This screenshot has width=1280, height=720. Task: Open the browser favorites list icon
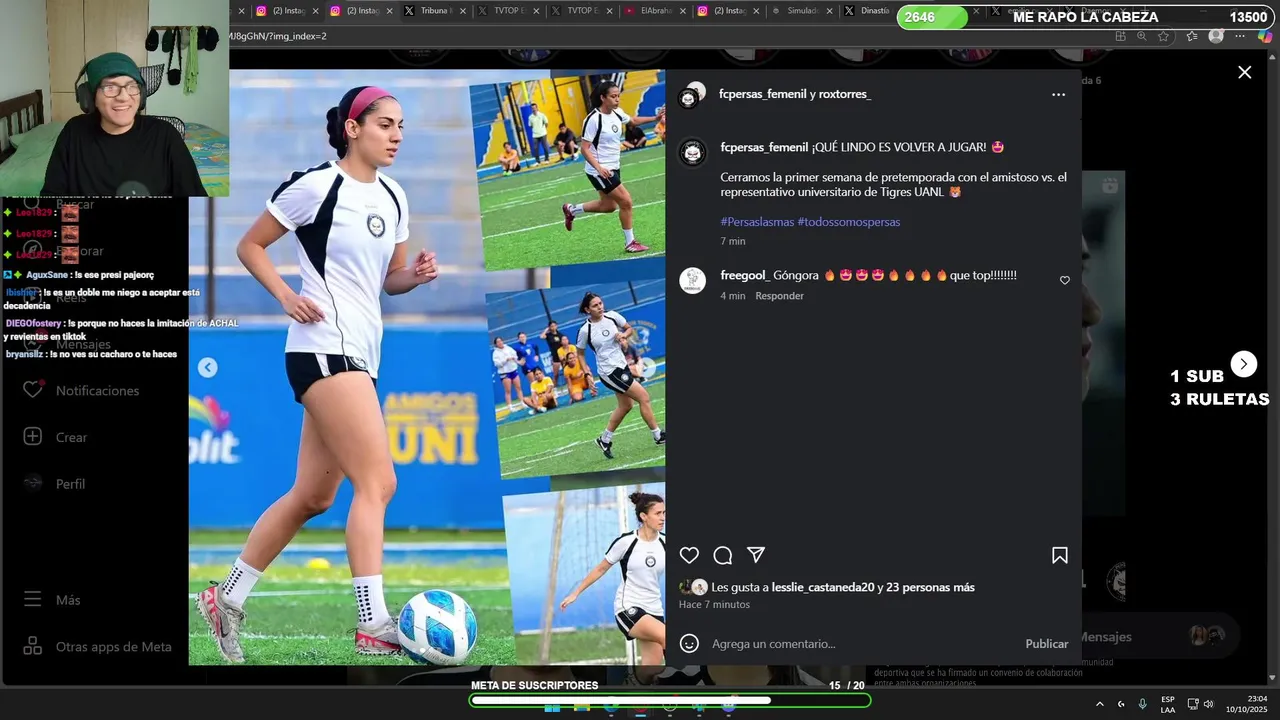pyautogui.click(x=1192, y=36)
